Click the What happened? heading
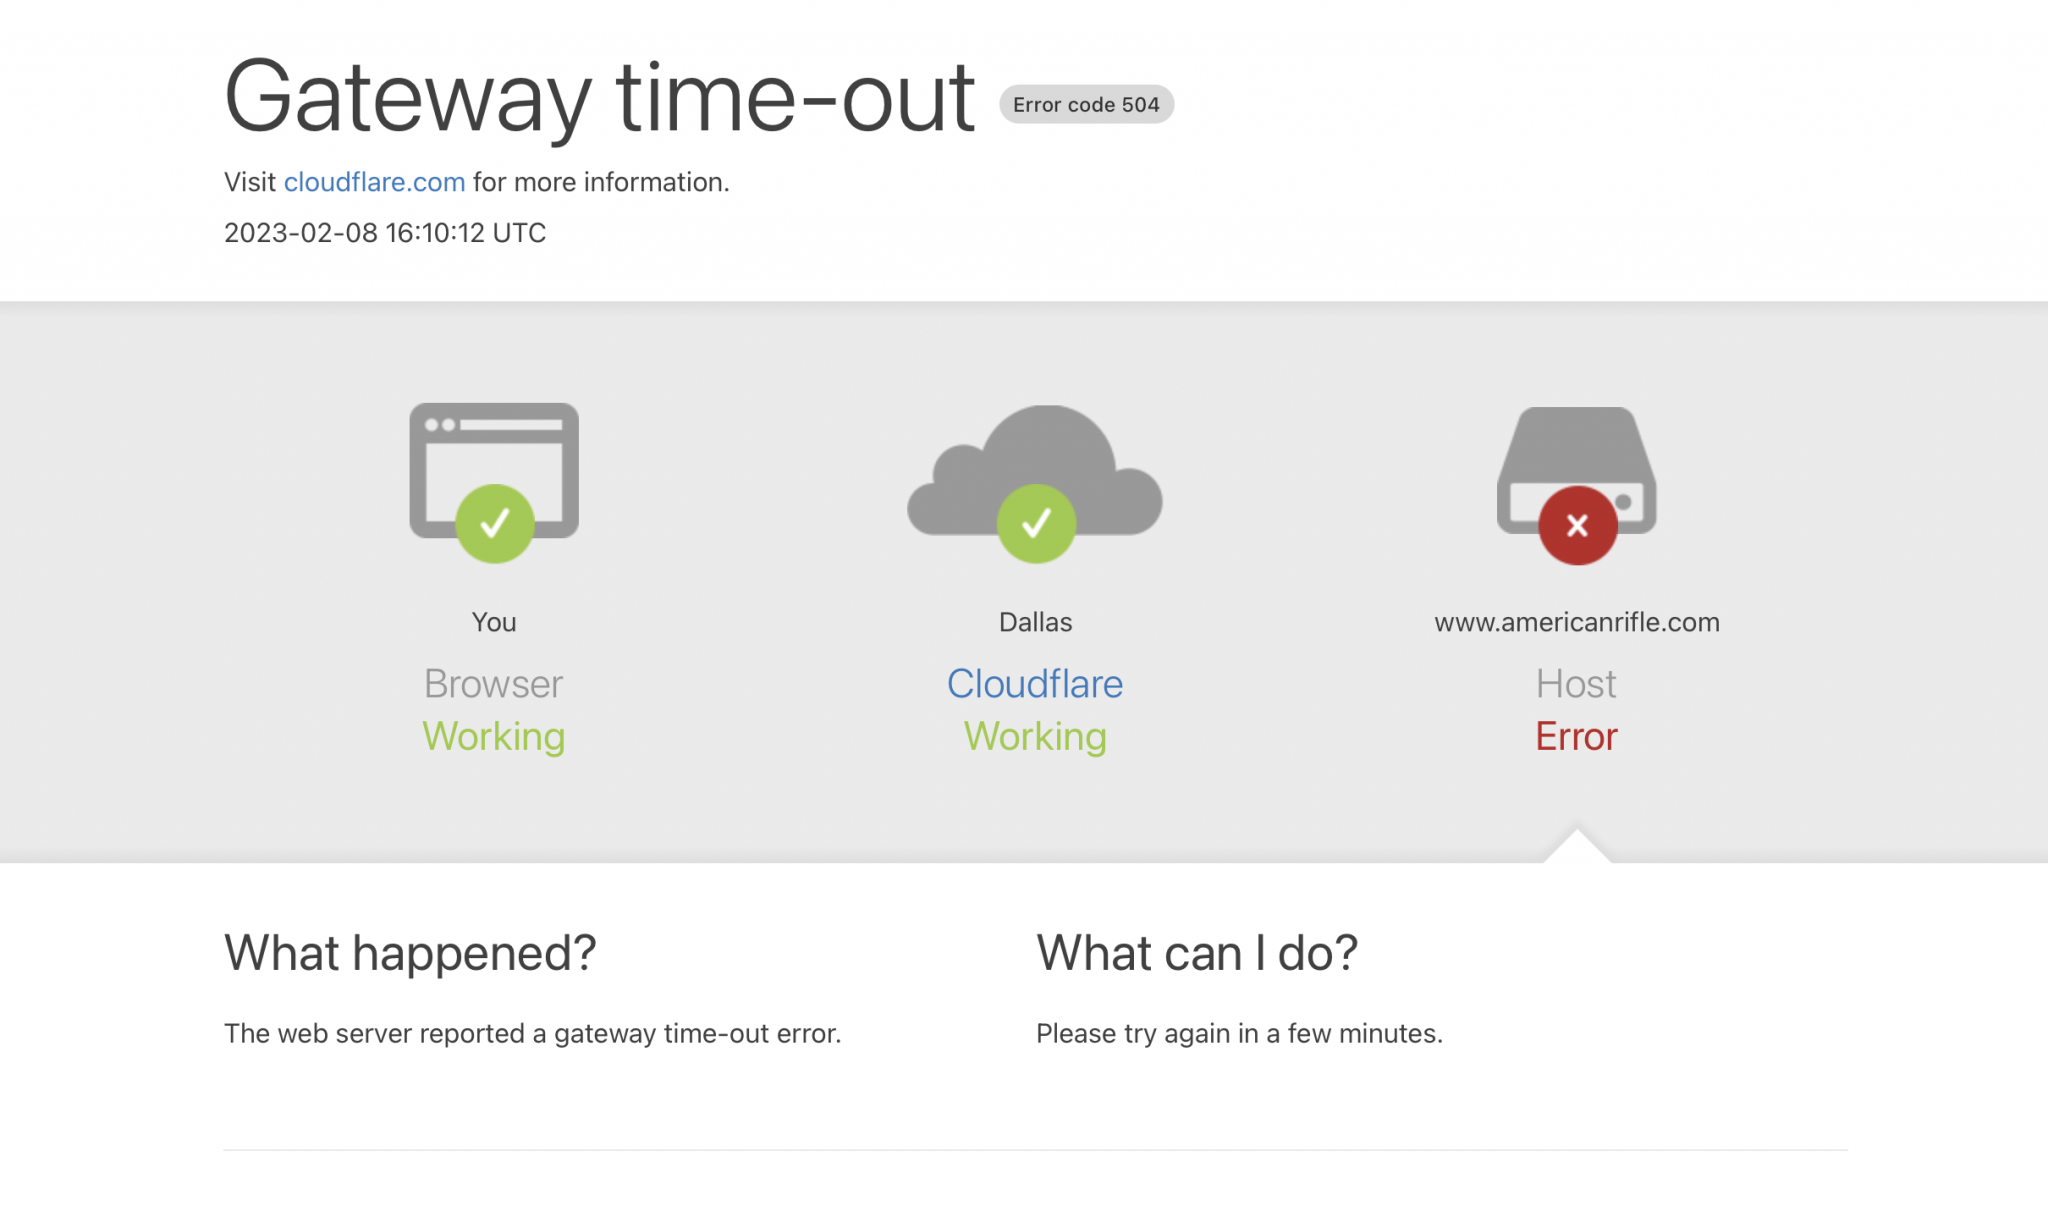This screenshot has width=2048, height=1217. [x=410, y=953]
